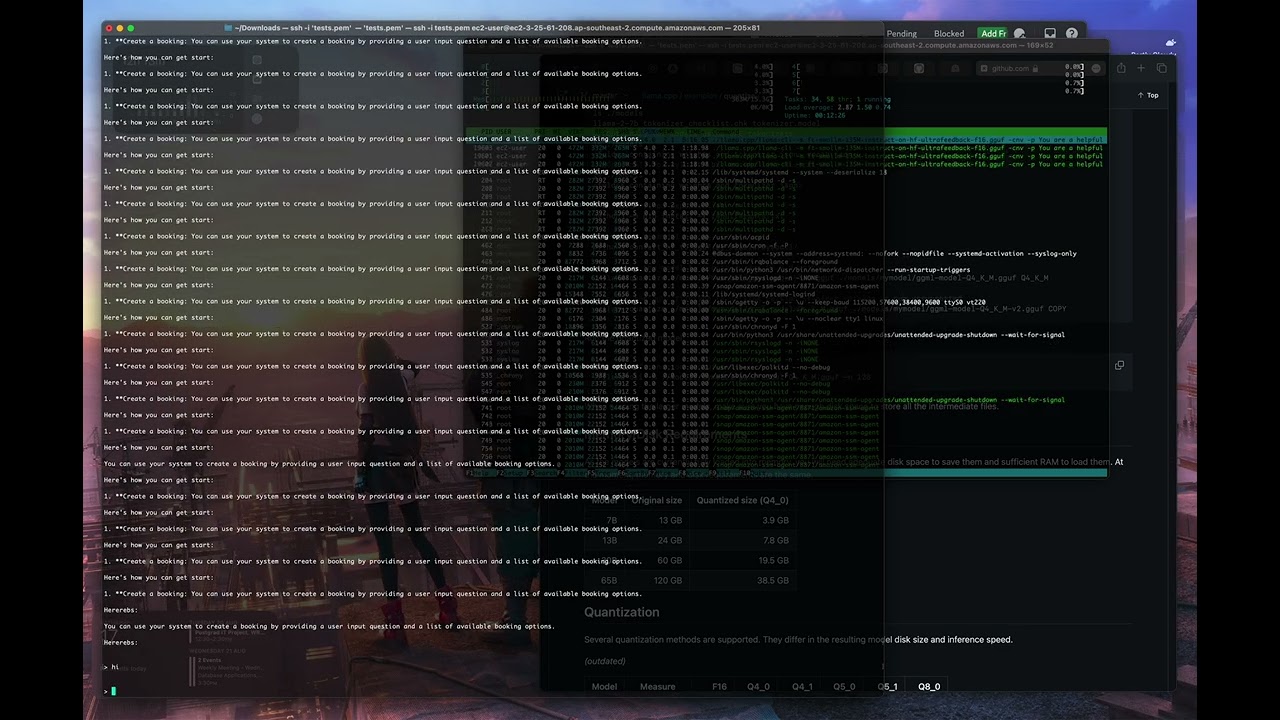
Task: Click the '> hi' line in the terminal
Action: pos(111,667)
